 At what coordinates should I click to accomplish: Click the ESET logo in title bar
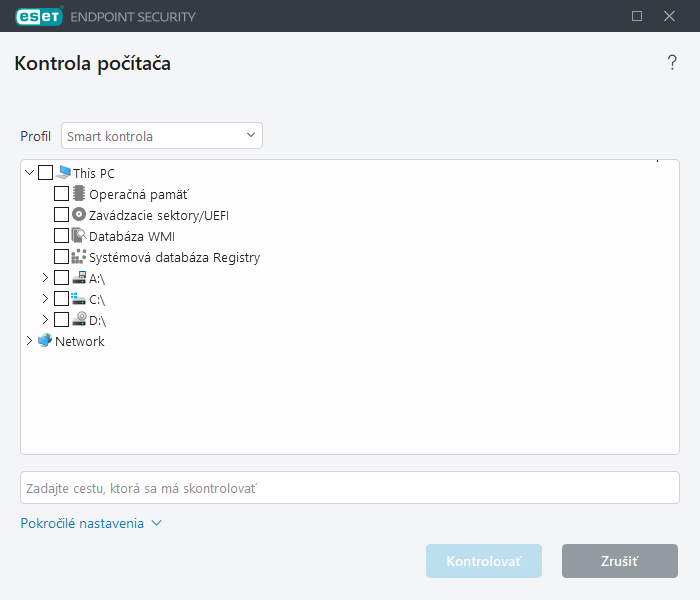tap(38, 16)
